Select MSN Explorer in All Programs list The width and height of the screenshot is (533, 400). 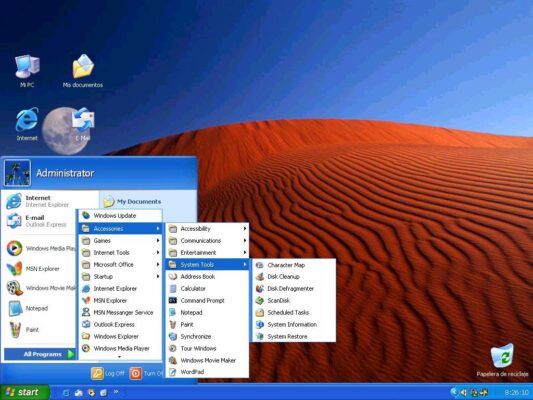click(x=120, y=300)
